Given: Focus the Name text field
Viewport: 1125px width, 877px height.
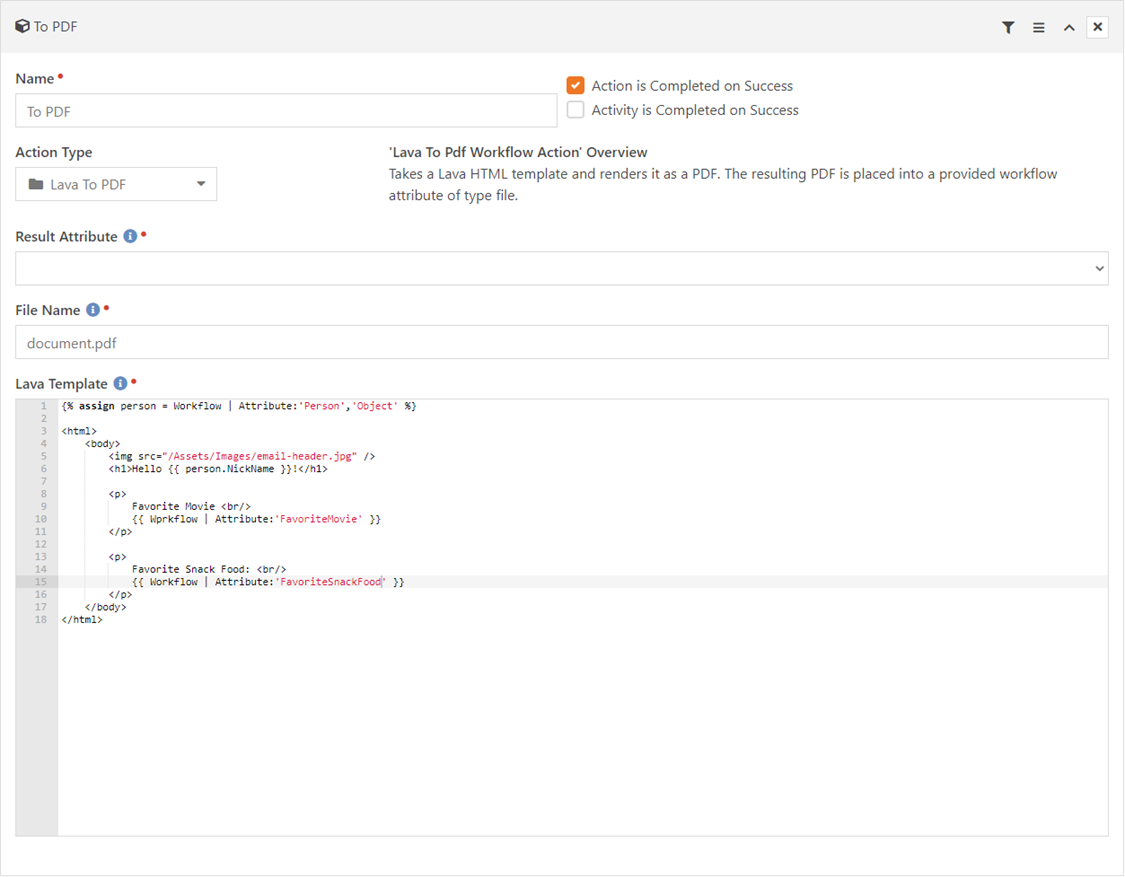Looking at the screenshot, I should (x=286, y=111).
